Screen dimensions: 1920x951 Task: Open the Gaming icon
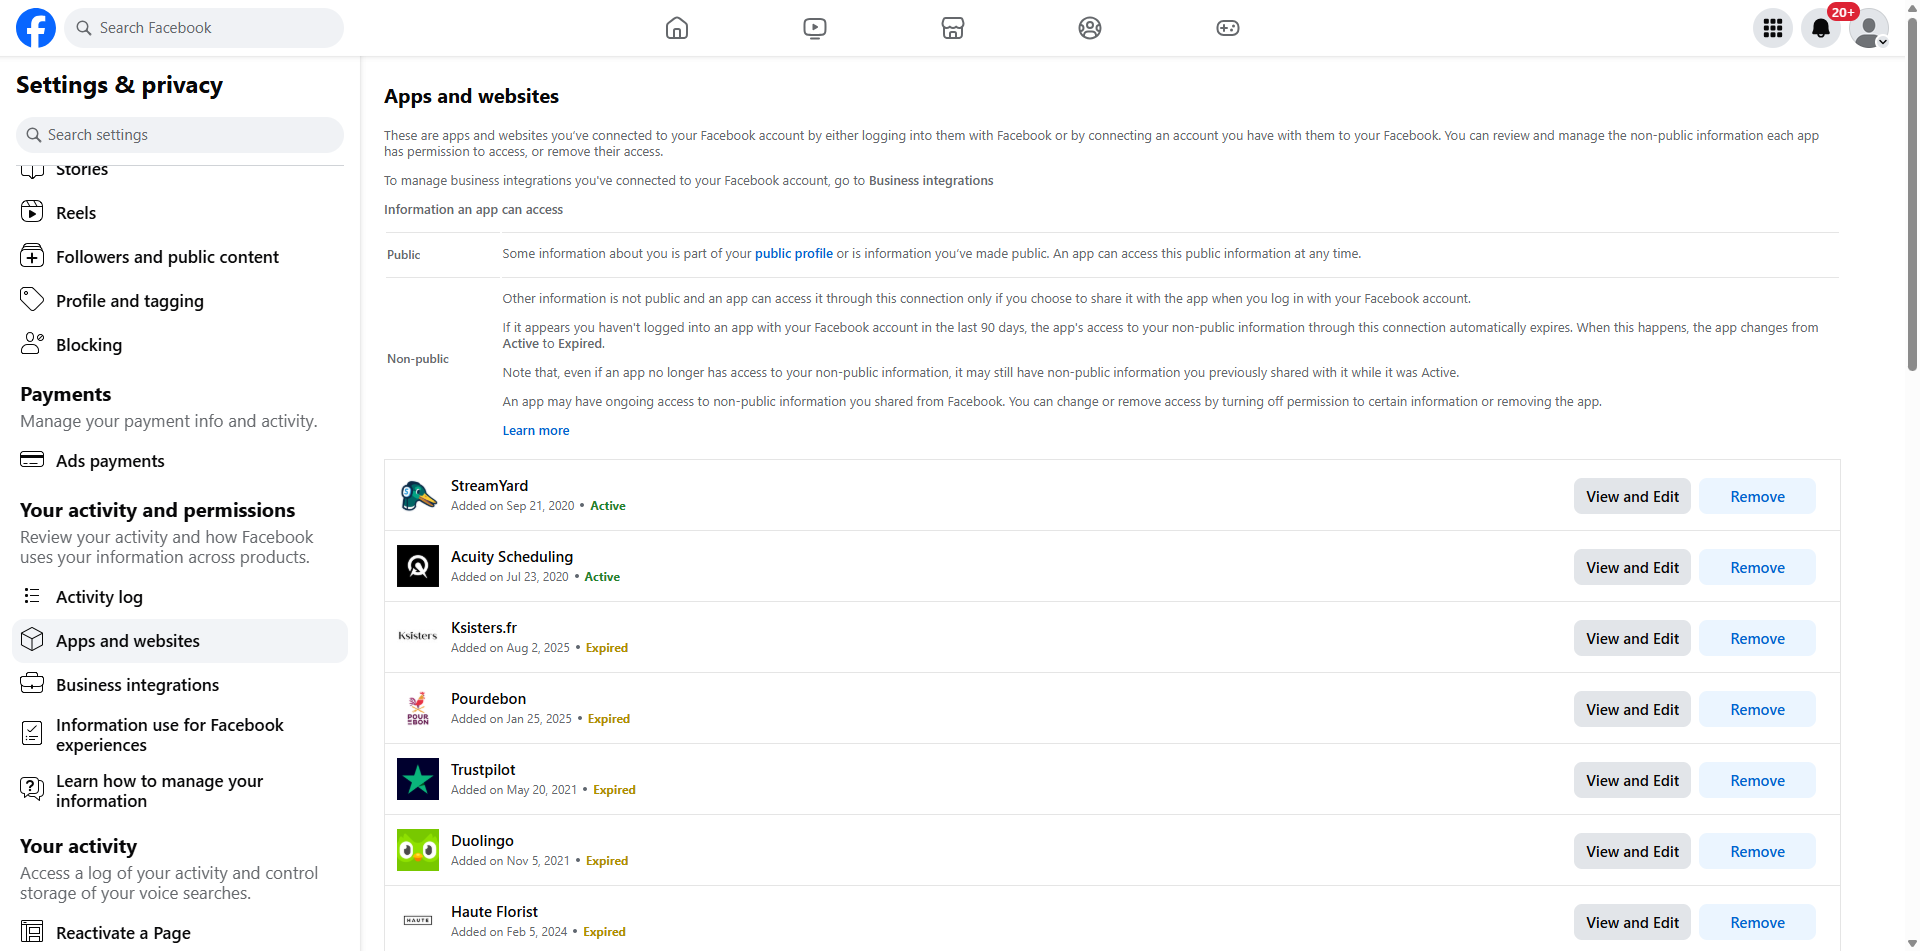[x=1226, y=28]
